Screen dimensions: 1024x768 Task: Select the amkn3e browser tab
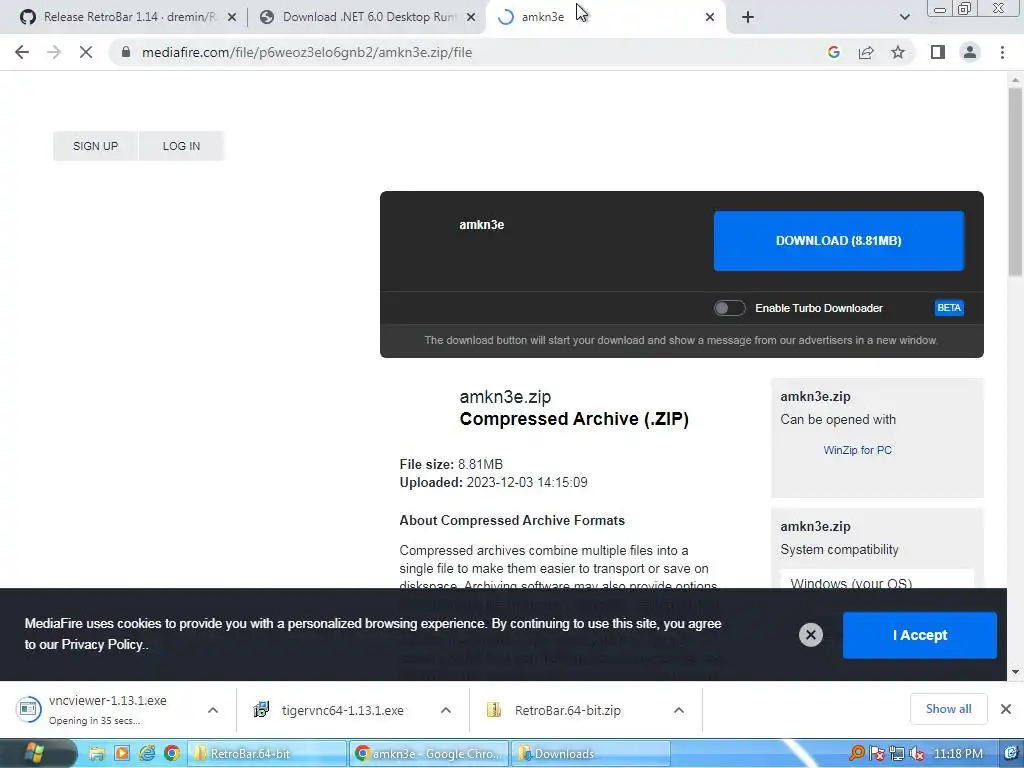[604, 17]
